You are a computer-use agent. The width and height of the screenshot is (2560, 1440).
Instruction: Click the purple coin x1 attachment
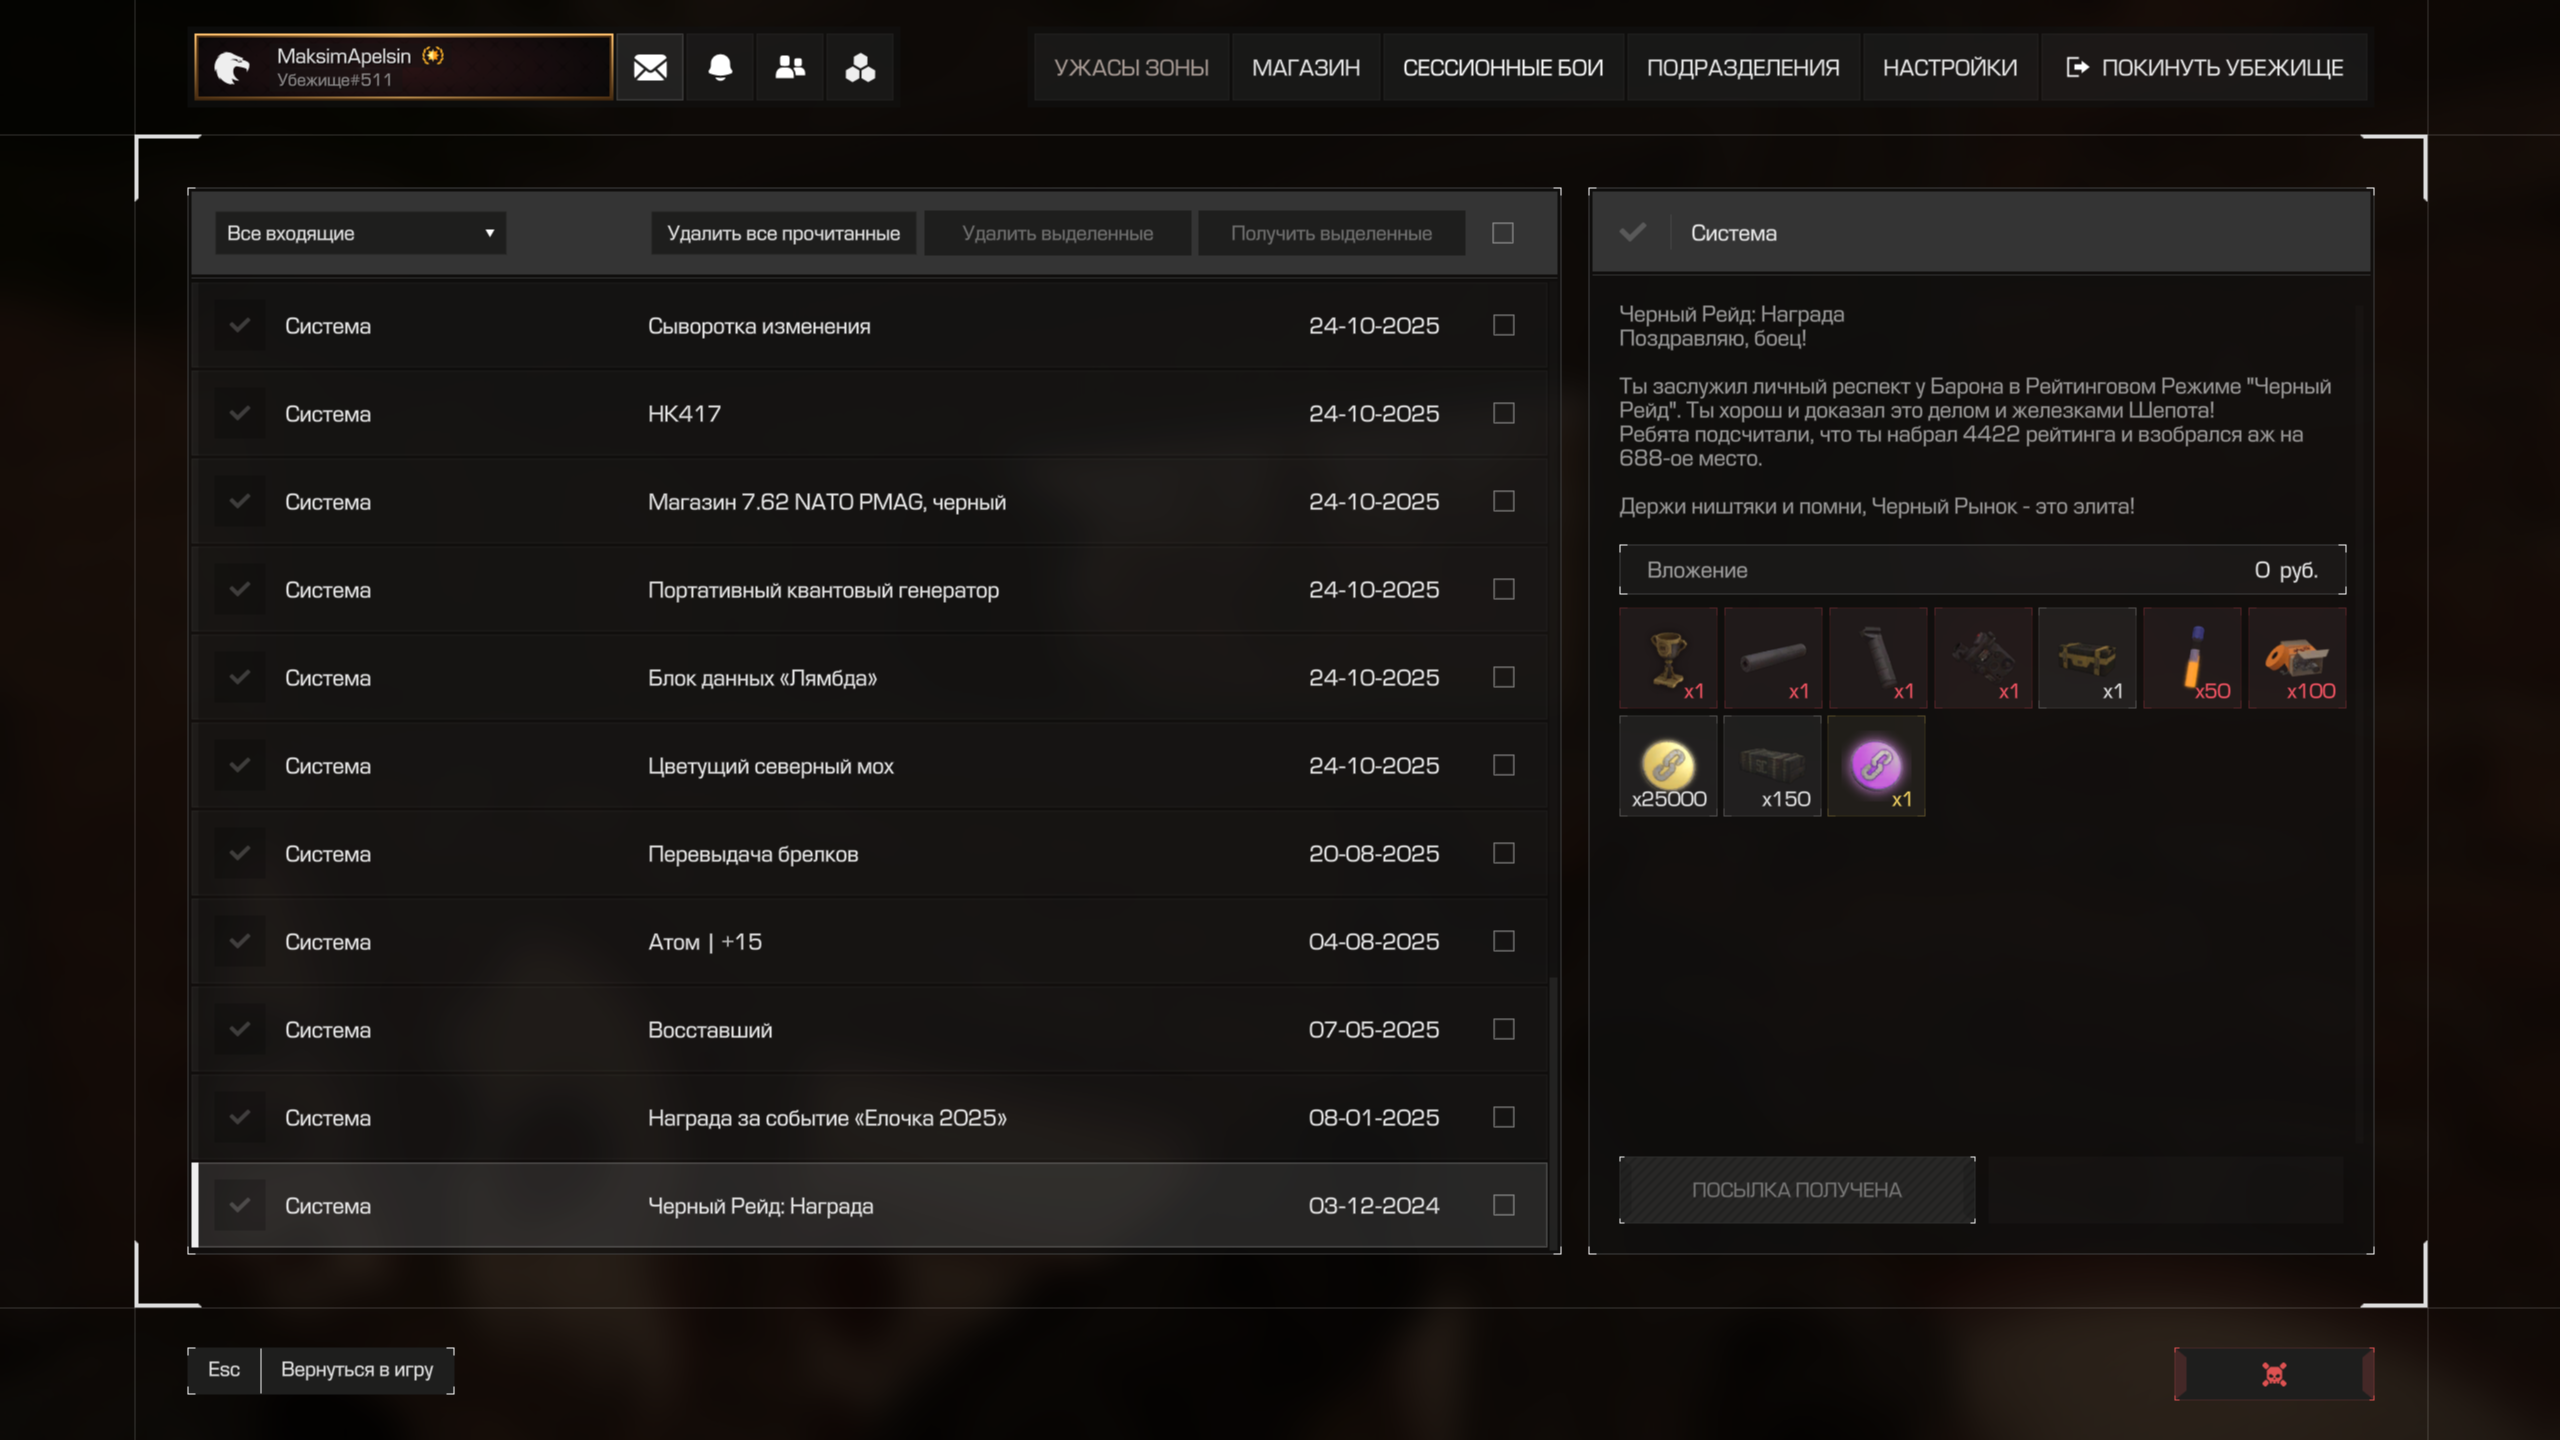coord(1876,766)
